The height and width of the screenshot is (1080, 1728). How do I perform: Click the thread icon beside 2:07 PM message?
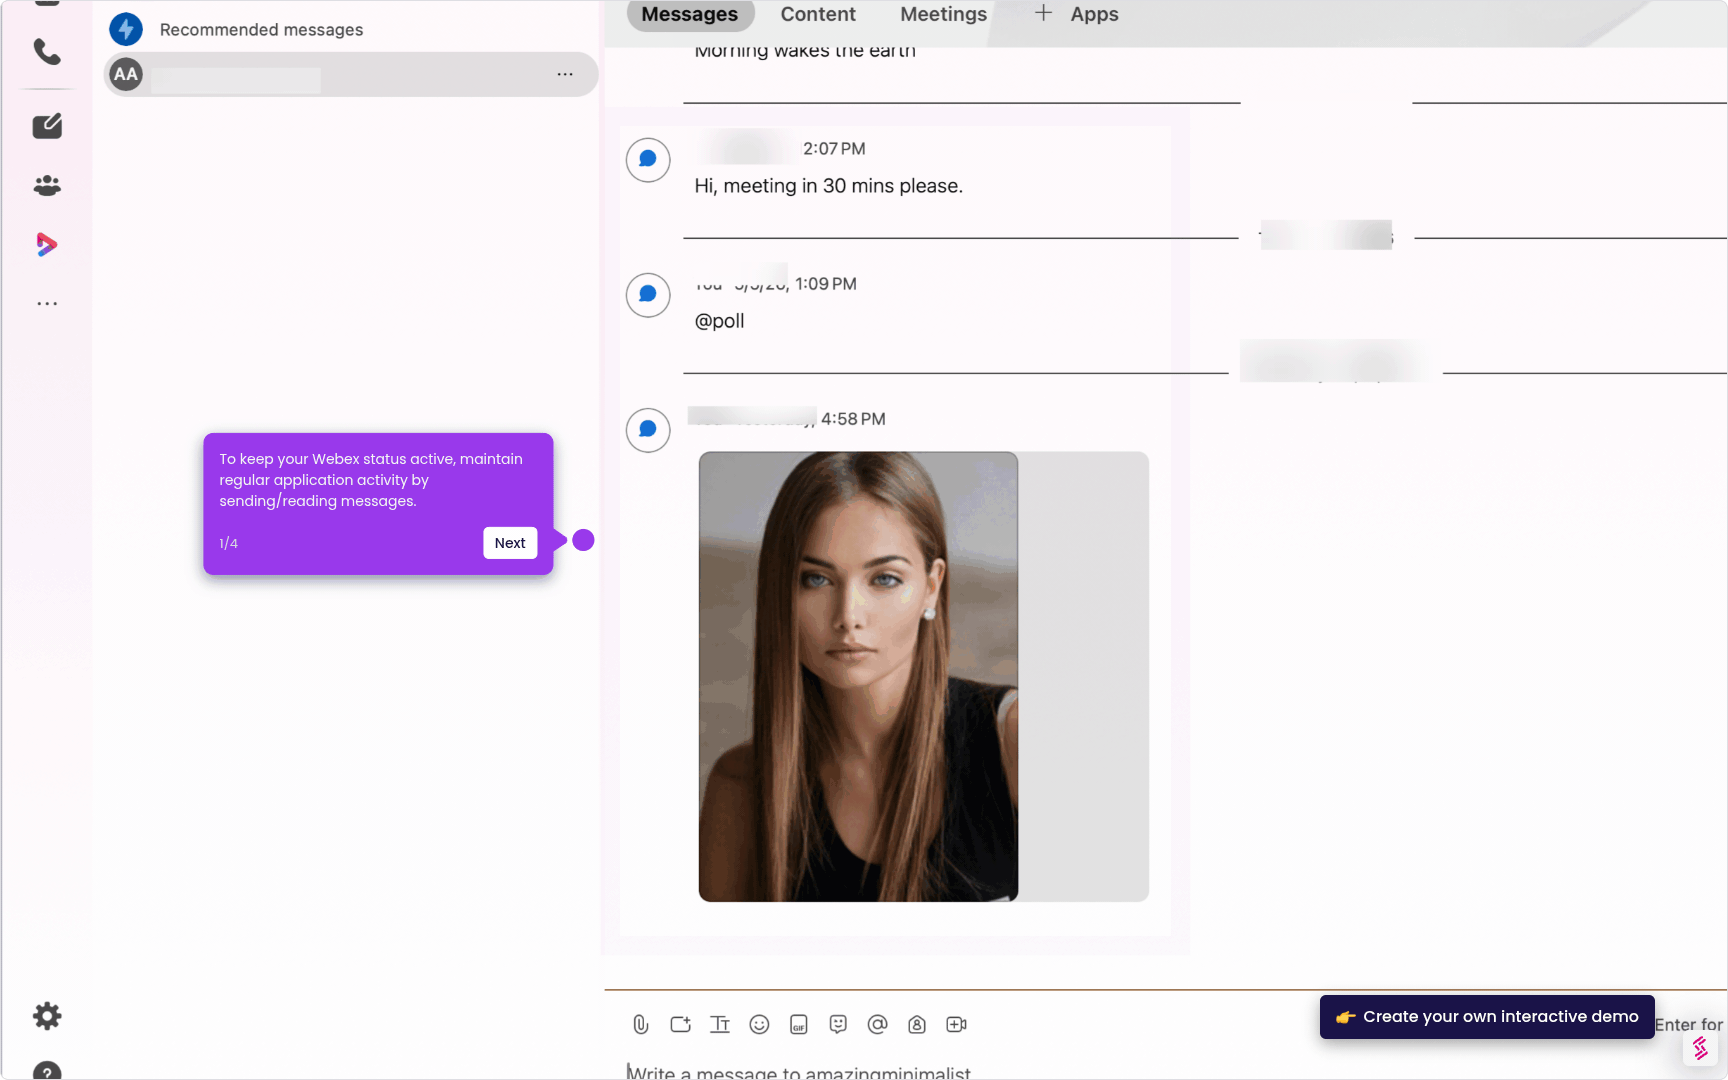[648, 159]
